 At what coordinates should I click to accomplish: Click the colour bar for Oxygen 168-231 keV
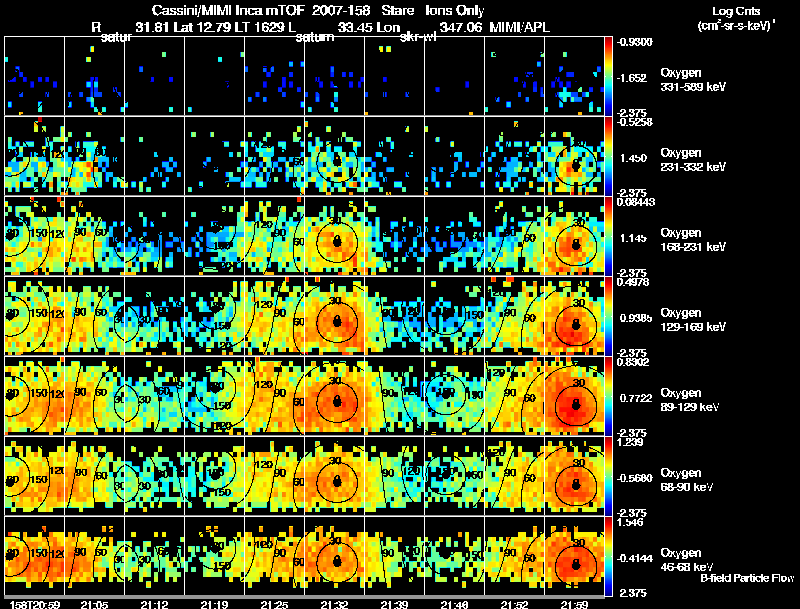click(x=608, y=236)
